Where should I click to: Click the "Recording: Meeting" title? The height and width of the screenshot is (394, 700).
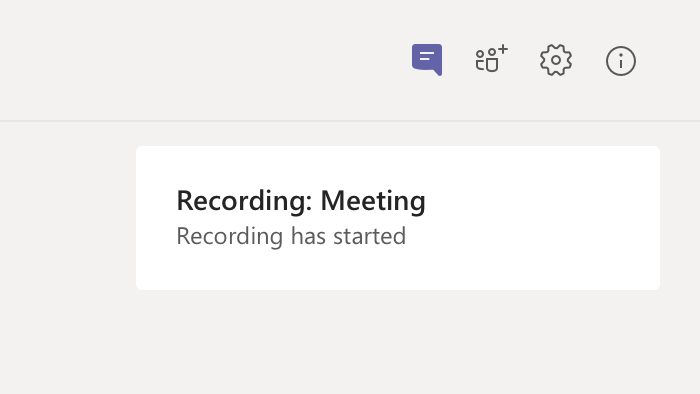(301, 201)
